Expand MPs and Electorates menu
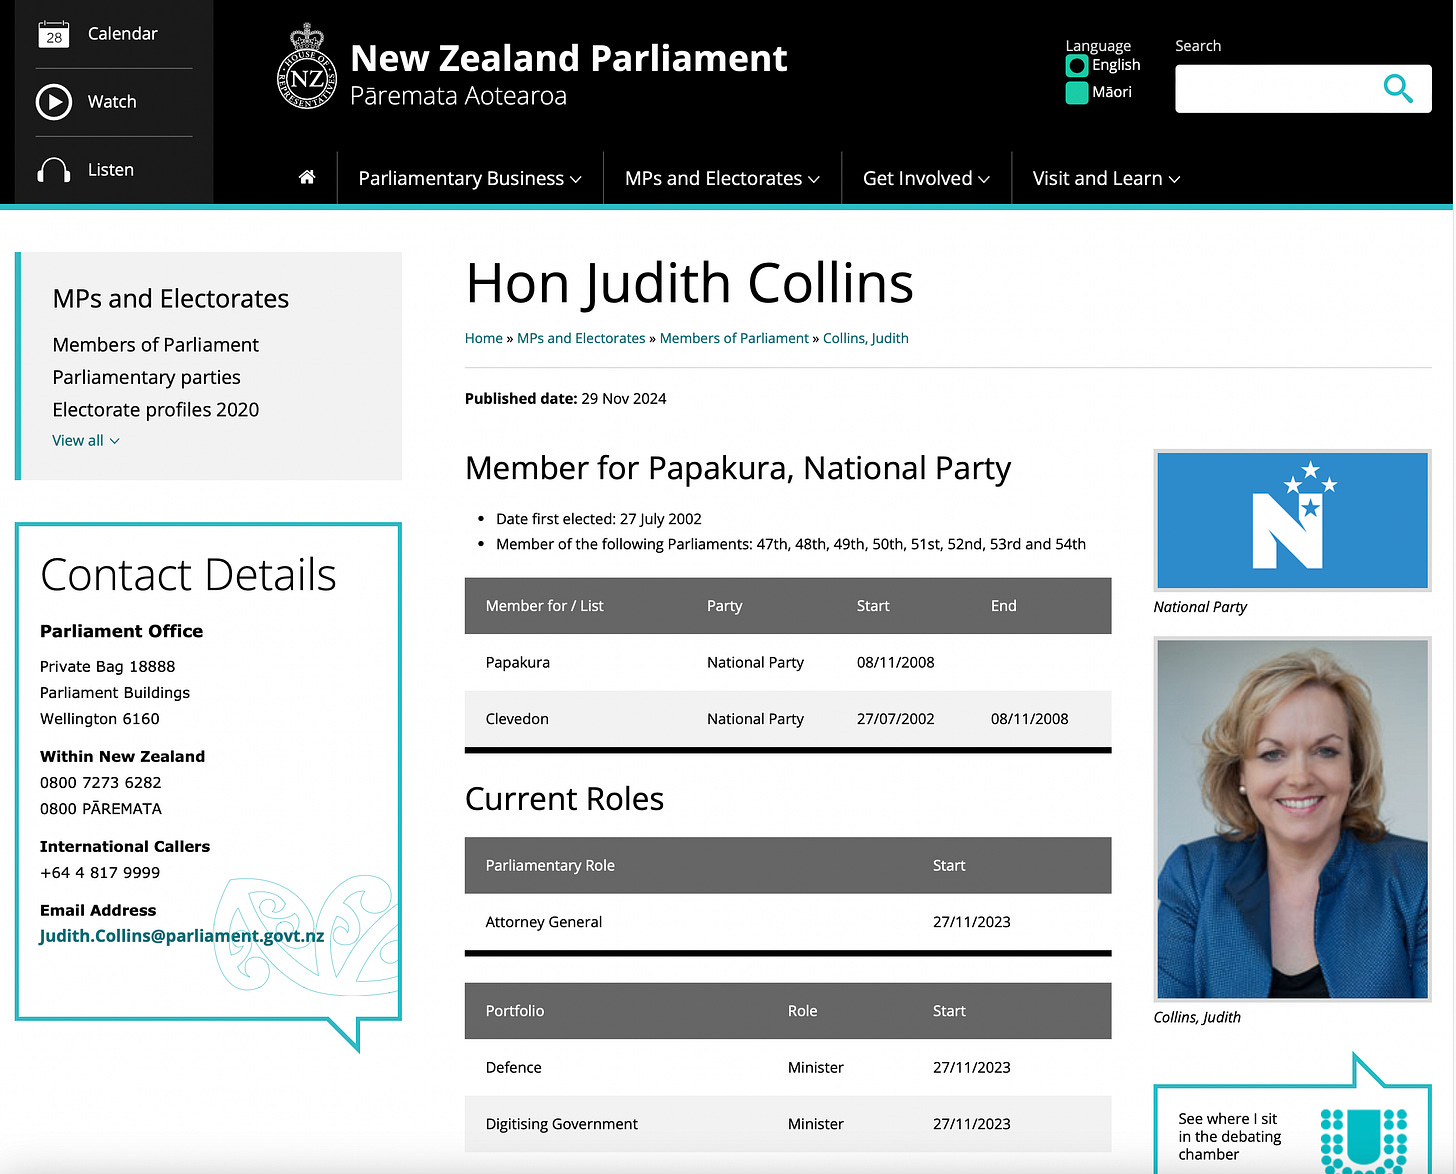Screen dimensions: 1456x1174 point(722,178)
